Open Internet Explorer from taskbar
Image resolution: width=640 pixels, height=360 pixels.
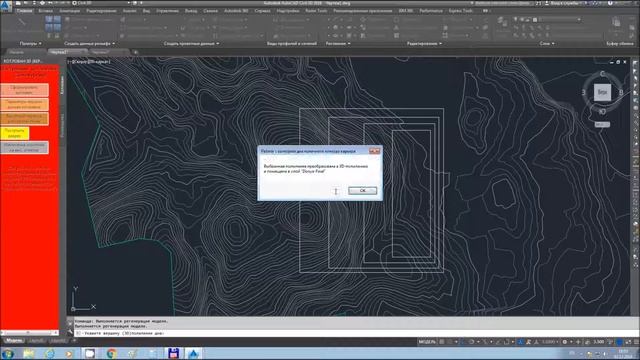(x=49, y=353)
